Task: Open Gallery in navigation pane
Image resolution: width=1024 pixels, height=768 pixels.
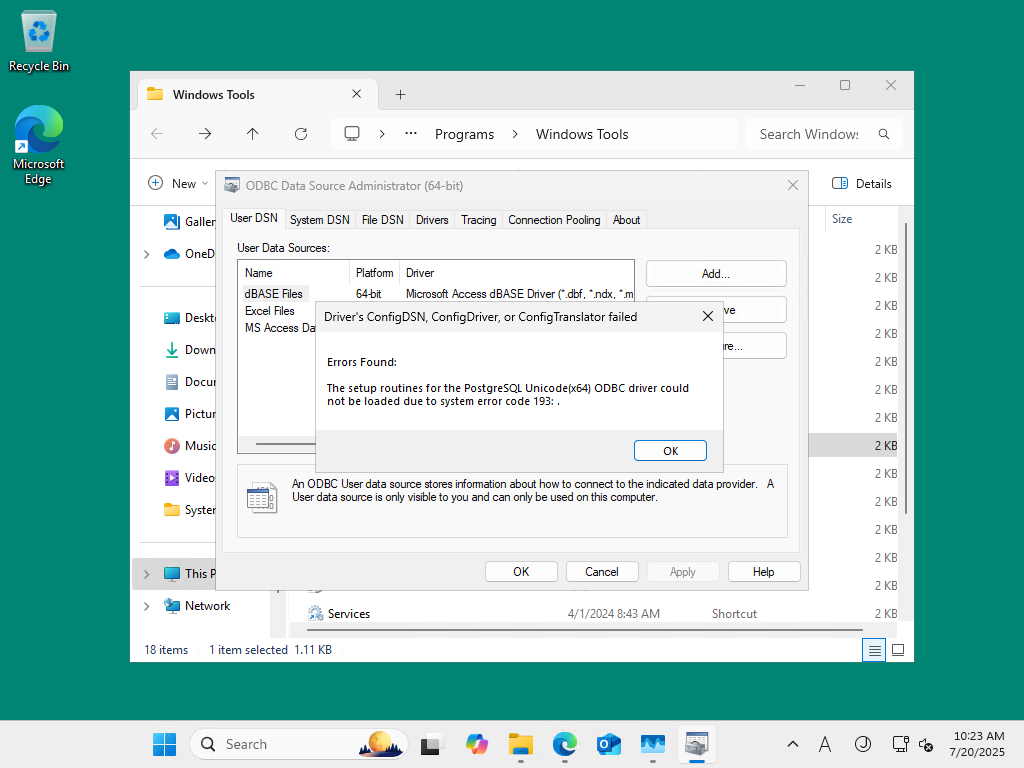Action: coord(189,221)
